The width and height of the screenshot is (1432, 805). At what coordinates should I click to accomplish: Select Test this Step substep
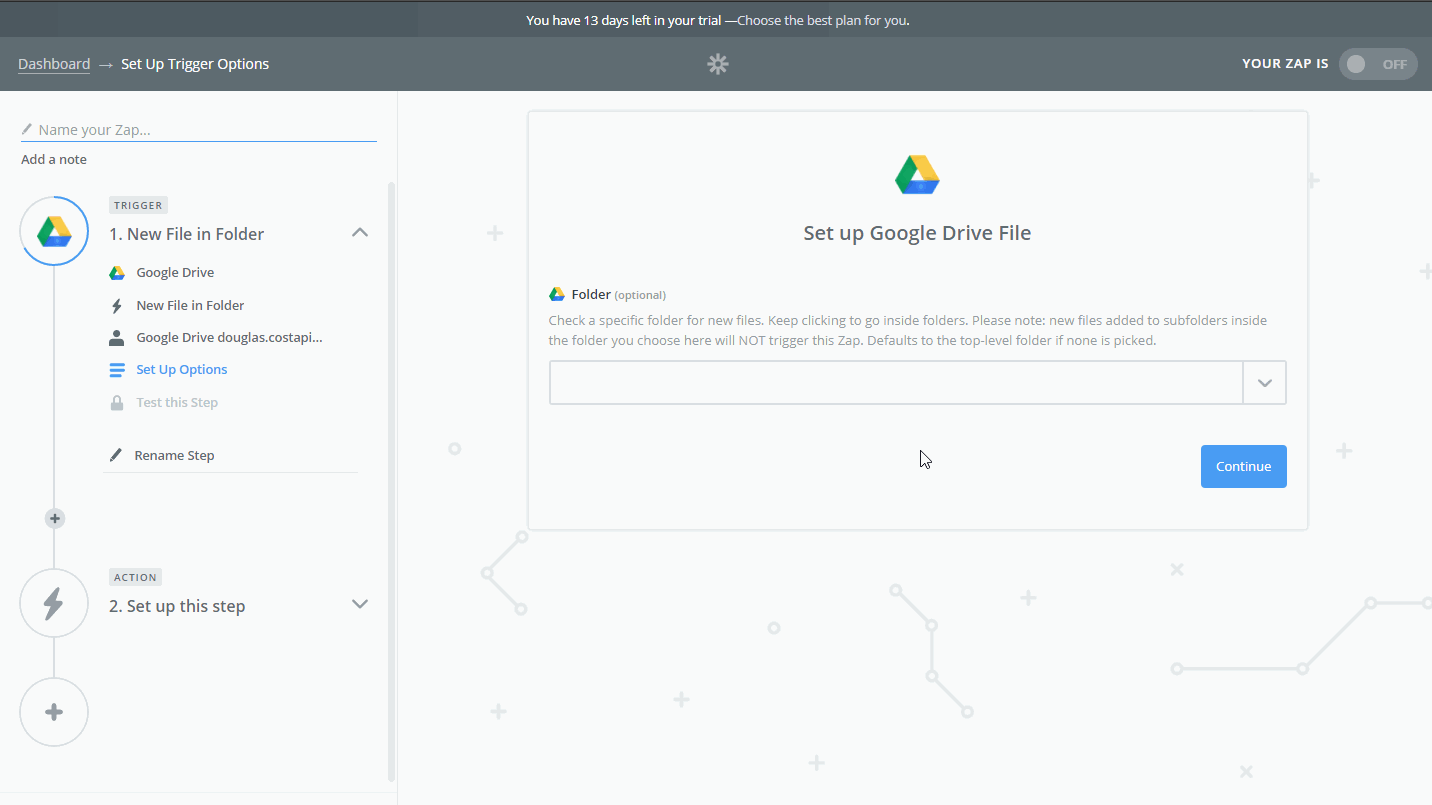coord(177,403)
